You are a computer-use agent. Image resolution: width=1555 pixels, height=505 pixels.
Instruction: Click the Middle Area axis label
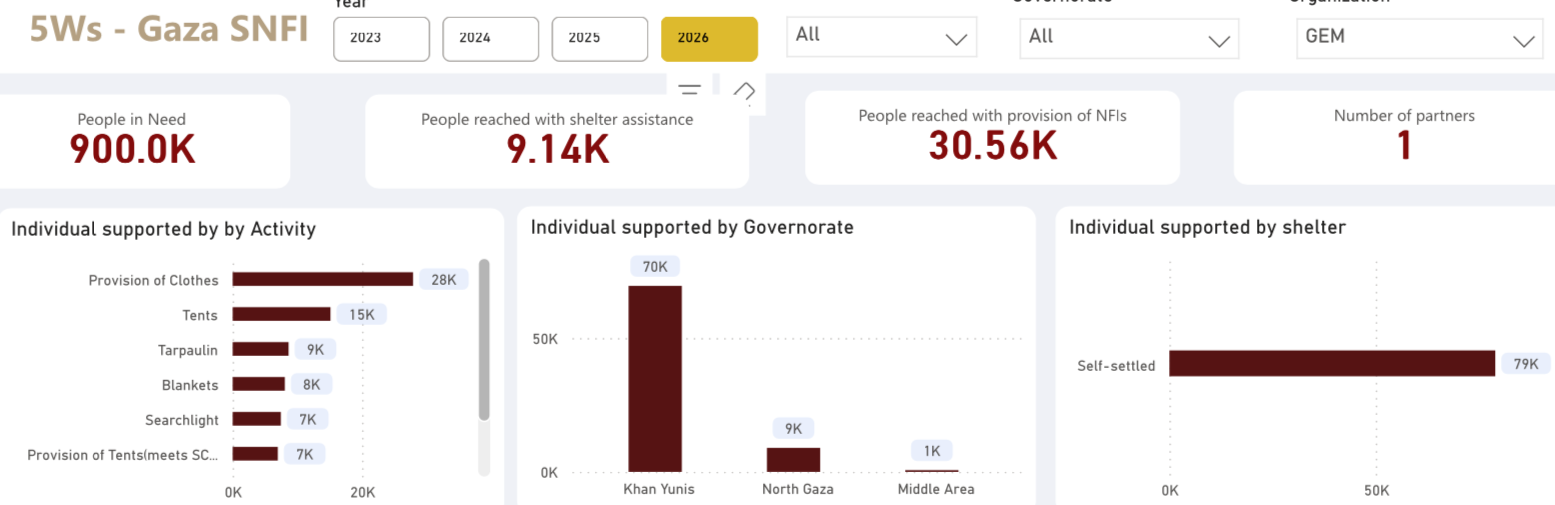[935, 489]
